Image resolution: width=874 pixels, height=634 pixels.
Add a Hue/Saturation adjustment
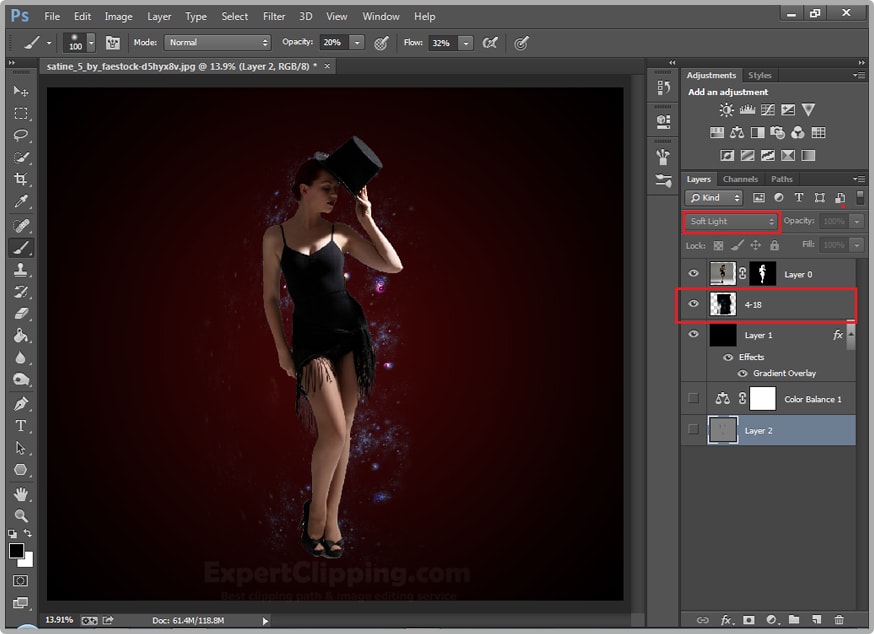pyautogui.click(x=717, y=132)
